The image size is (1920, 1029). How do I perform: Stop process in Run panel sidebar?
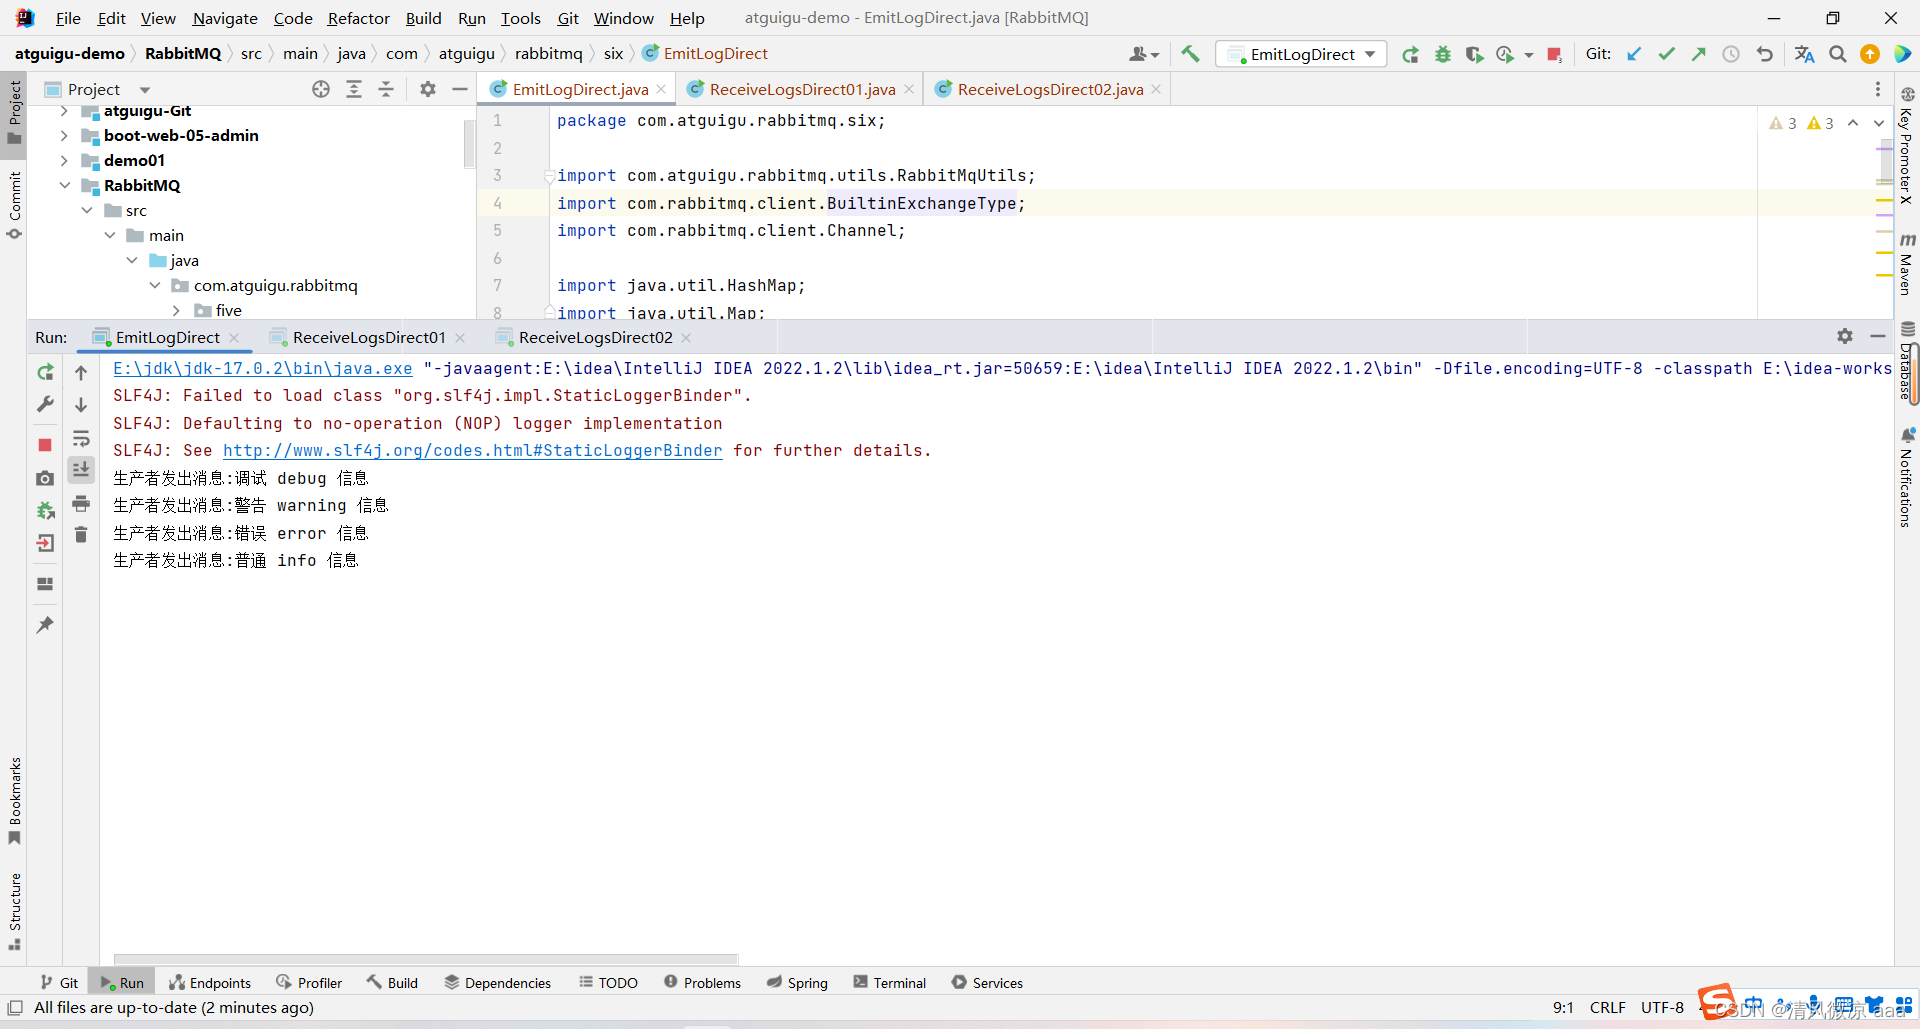(45, 444)
